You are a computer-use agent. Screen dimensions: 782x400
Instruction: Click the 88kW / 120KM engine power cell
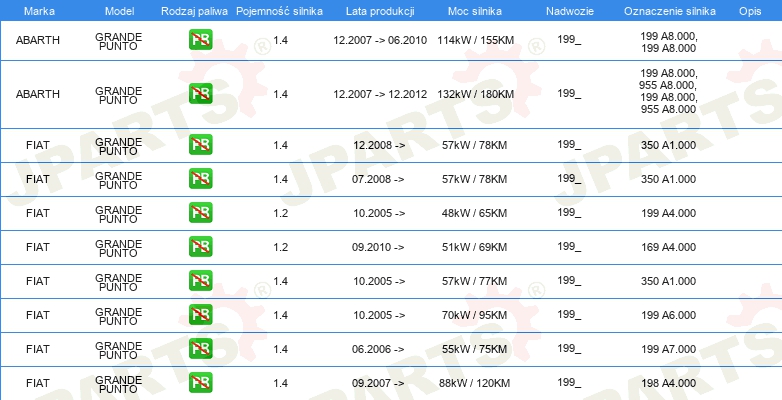[474, 383]
